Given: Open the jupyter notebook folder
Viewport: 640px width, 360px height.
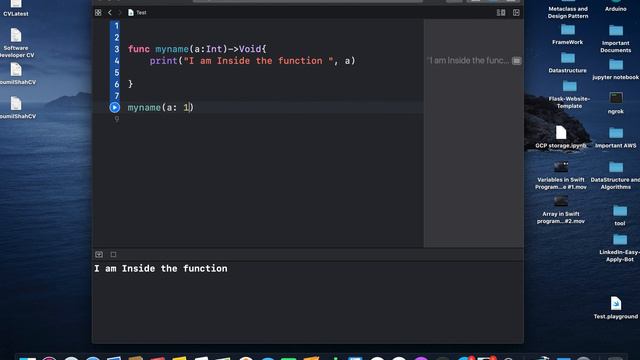Looking at the screenshot, I should [616, 69].
